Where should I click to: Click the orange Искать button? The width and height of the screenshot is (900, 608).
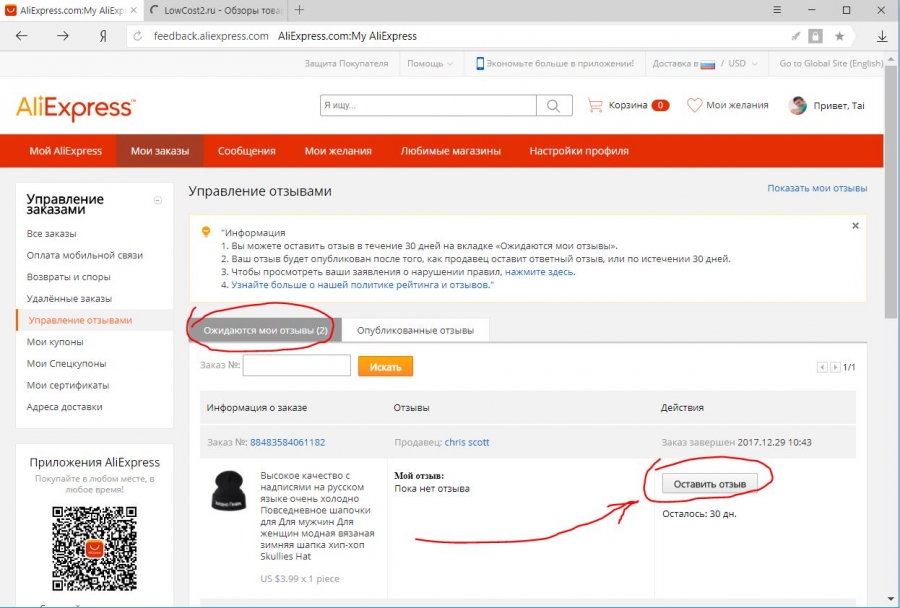(x=385, y=367)
